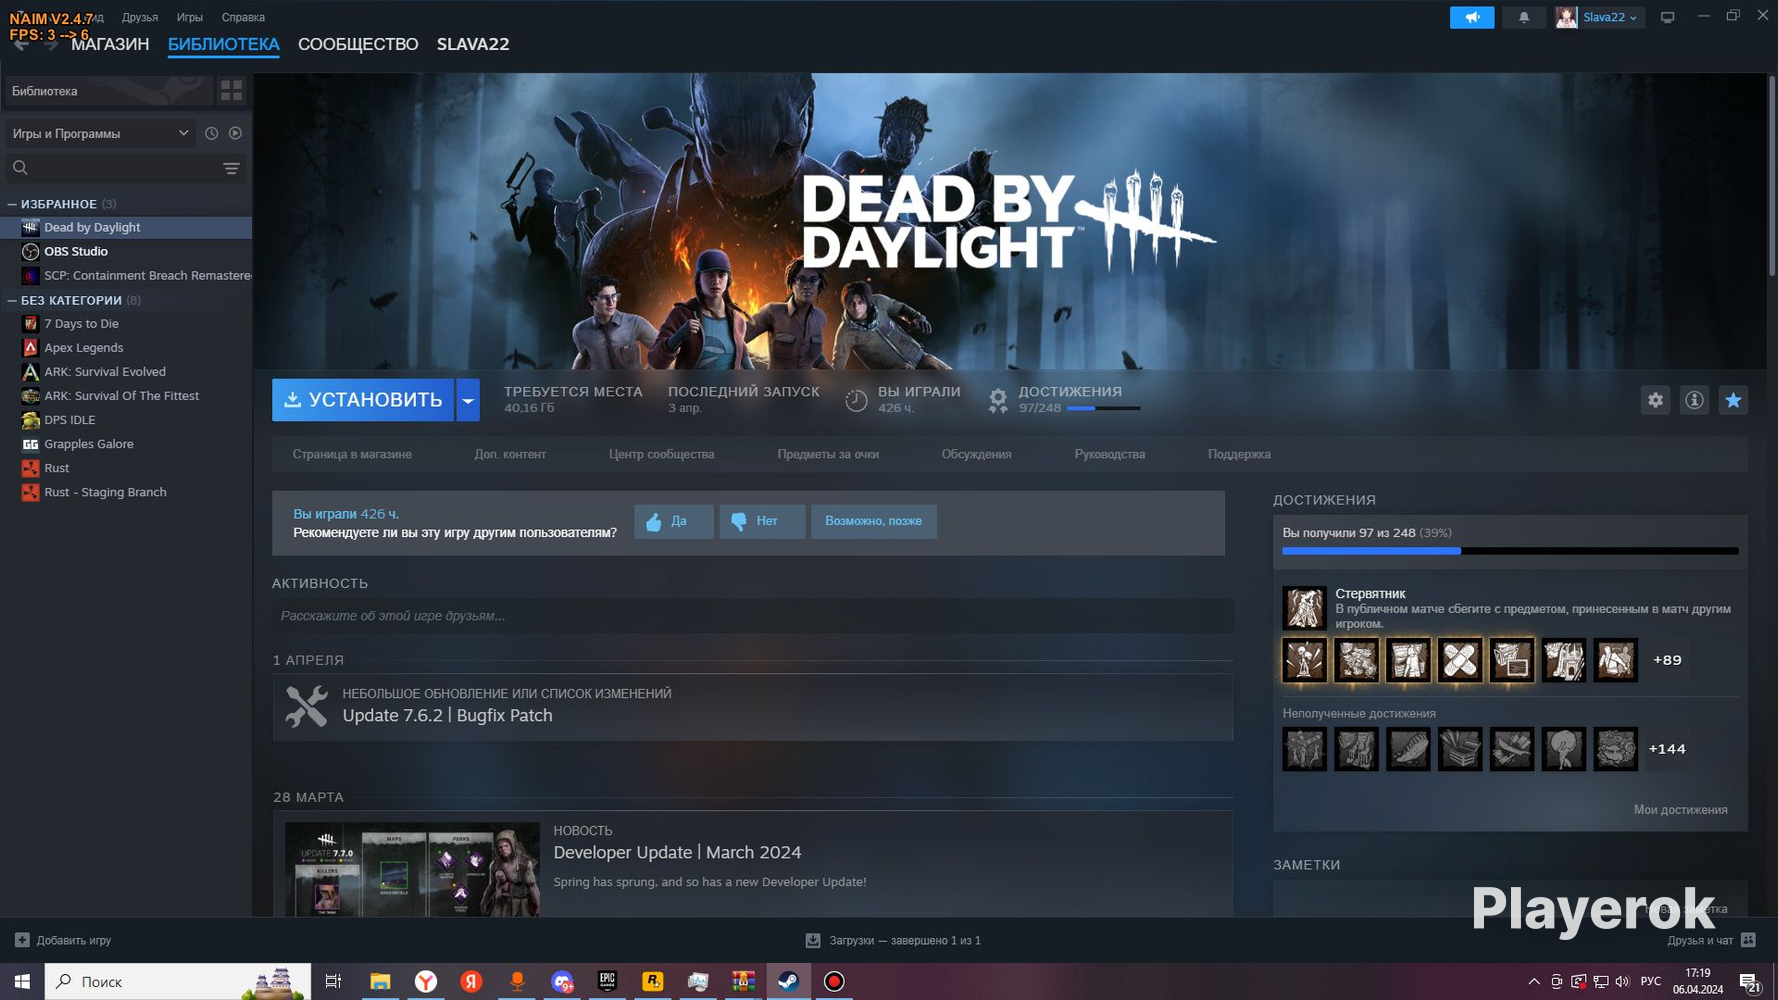
Task: Open Task View on the taskbar
Action: click(x=333, y=982)
